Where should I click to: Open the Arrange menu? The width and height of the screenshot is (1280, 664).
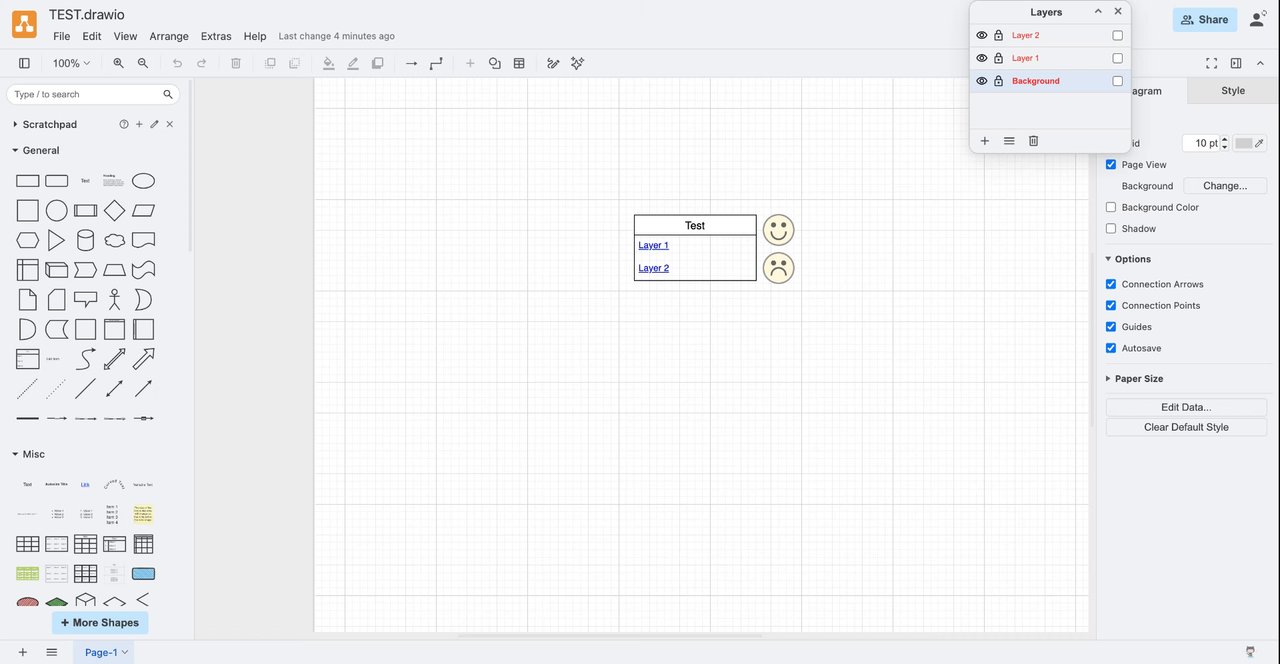(169, 36)
